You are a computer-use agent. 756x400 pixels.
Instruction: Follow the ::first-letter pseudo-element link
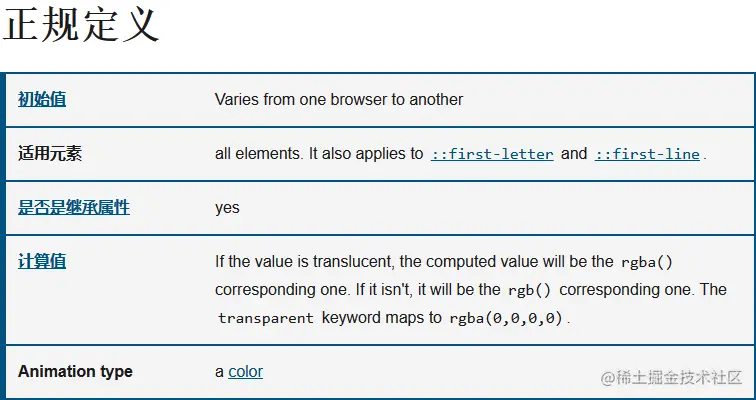click(492, 154)
